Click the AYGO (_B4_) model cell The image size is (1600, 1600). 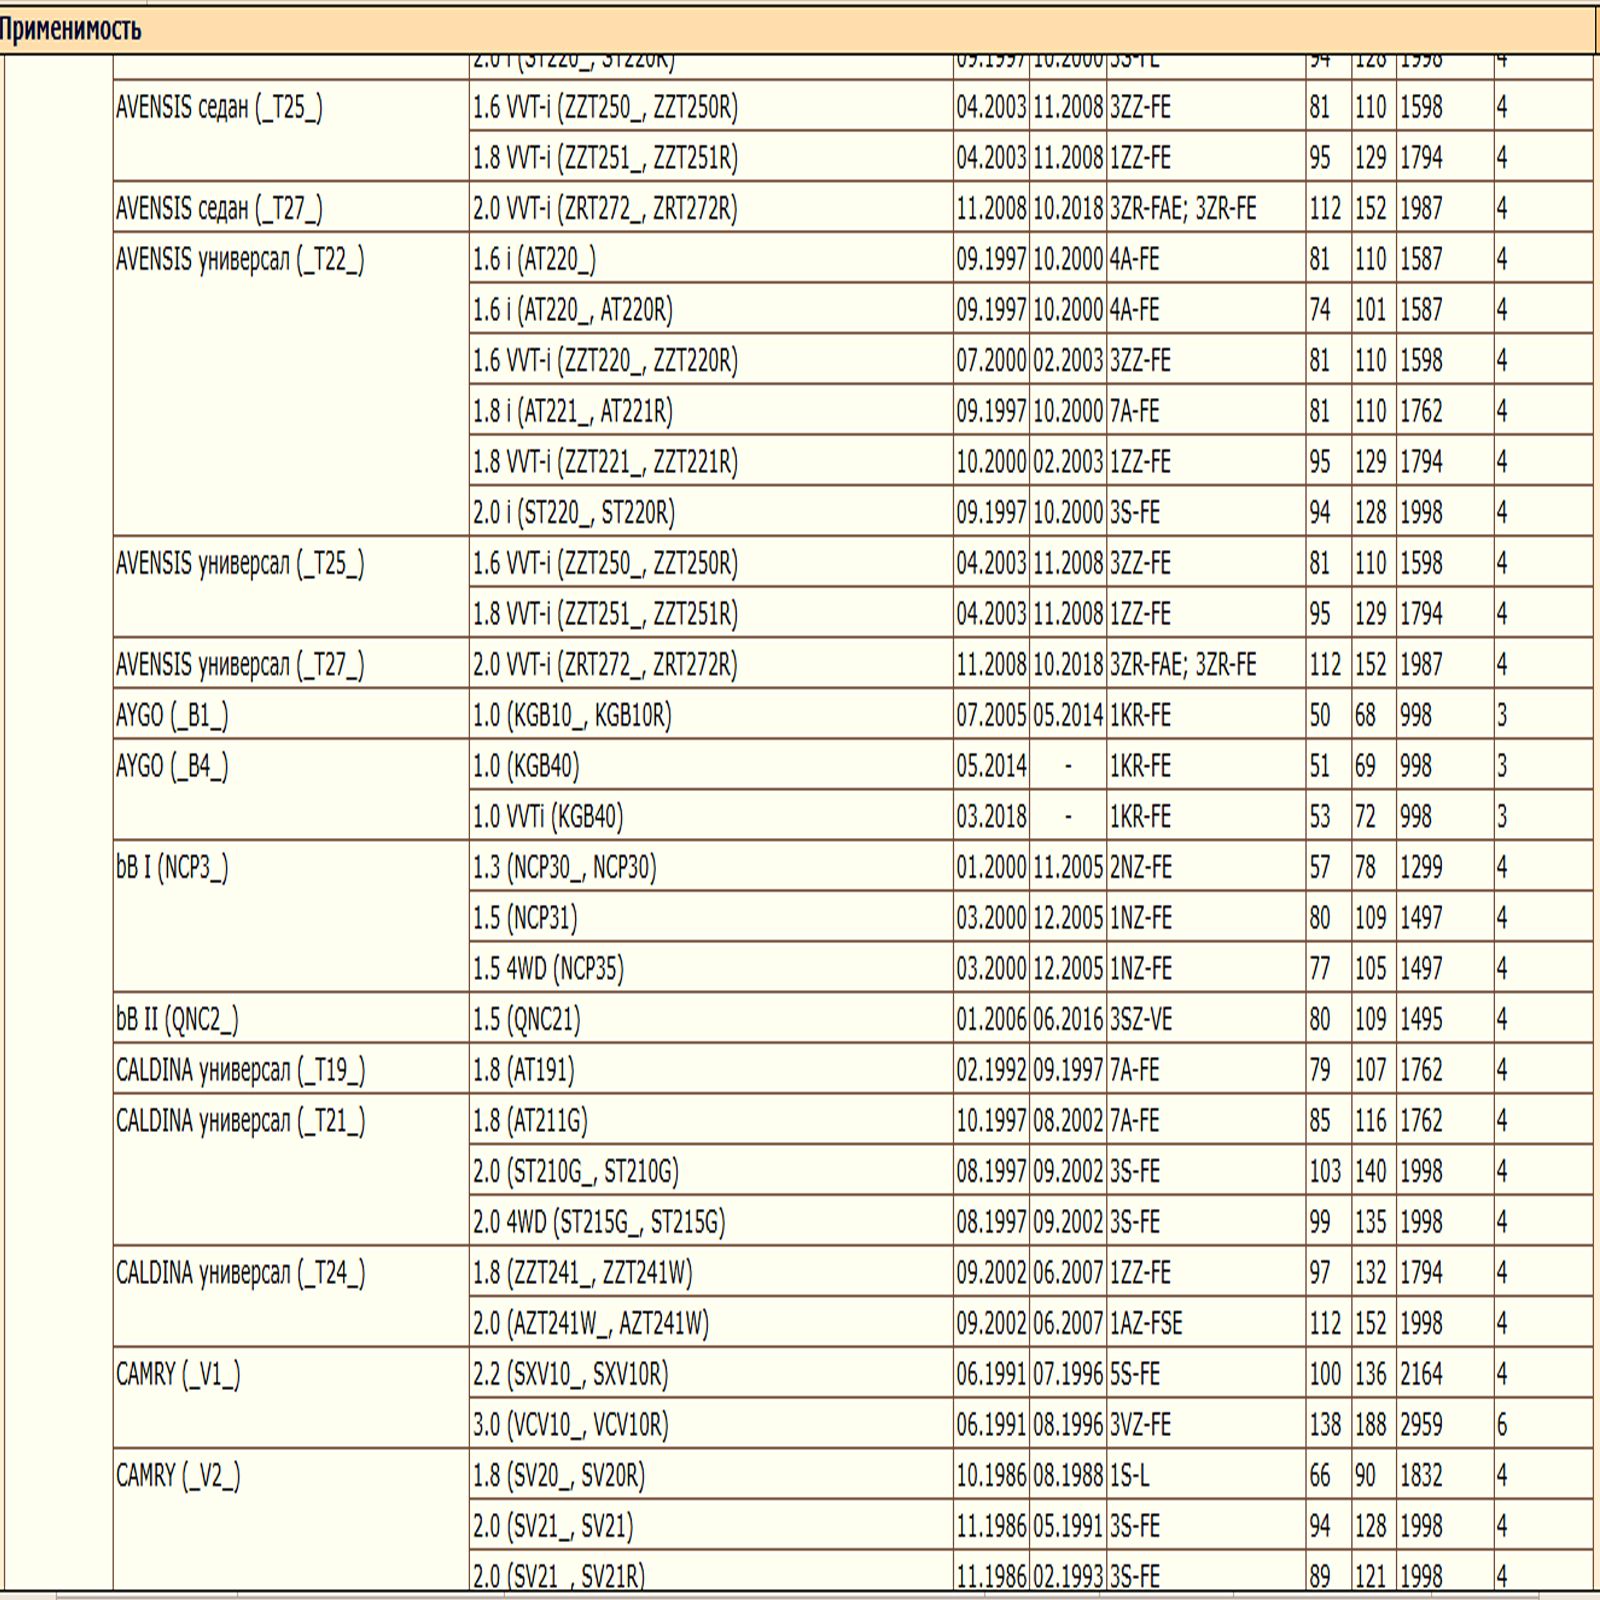click(172, 767)
